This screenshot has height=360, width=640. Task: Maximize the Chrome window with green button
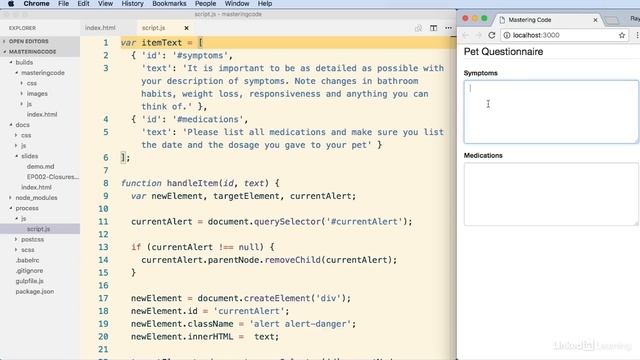click(484, 18)
